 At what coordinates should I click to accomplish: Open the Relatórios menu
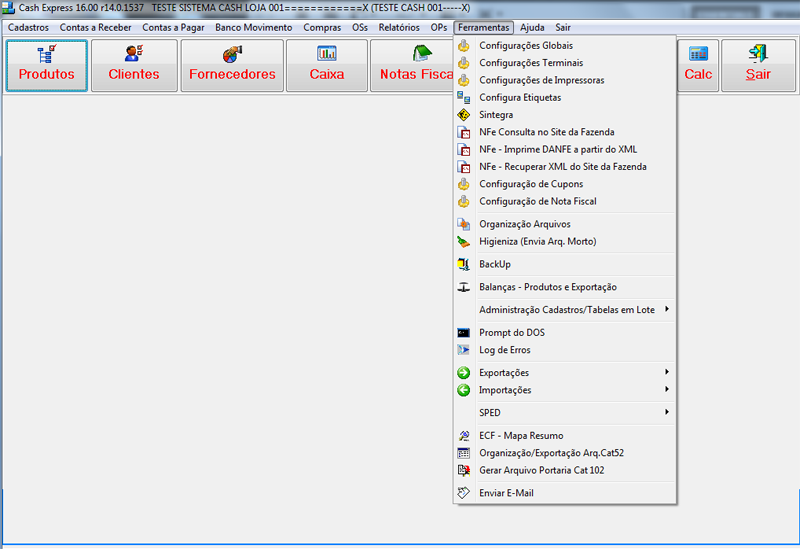coord(399,28)
